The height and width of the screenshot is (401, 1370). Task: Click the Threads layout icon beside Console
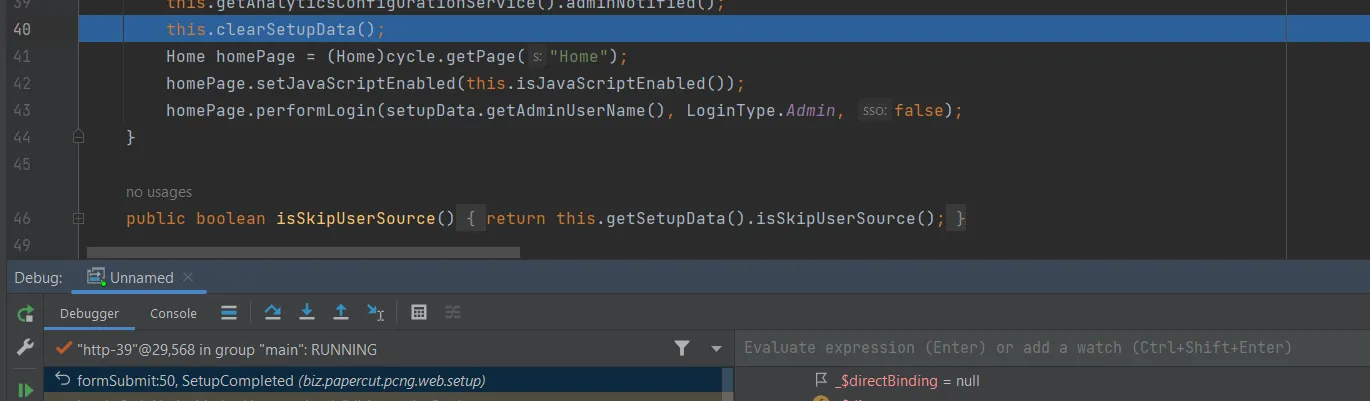click(229, 313)
